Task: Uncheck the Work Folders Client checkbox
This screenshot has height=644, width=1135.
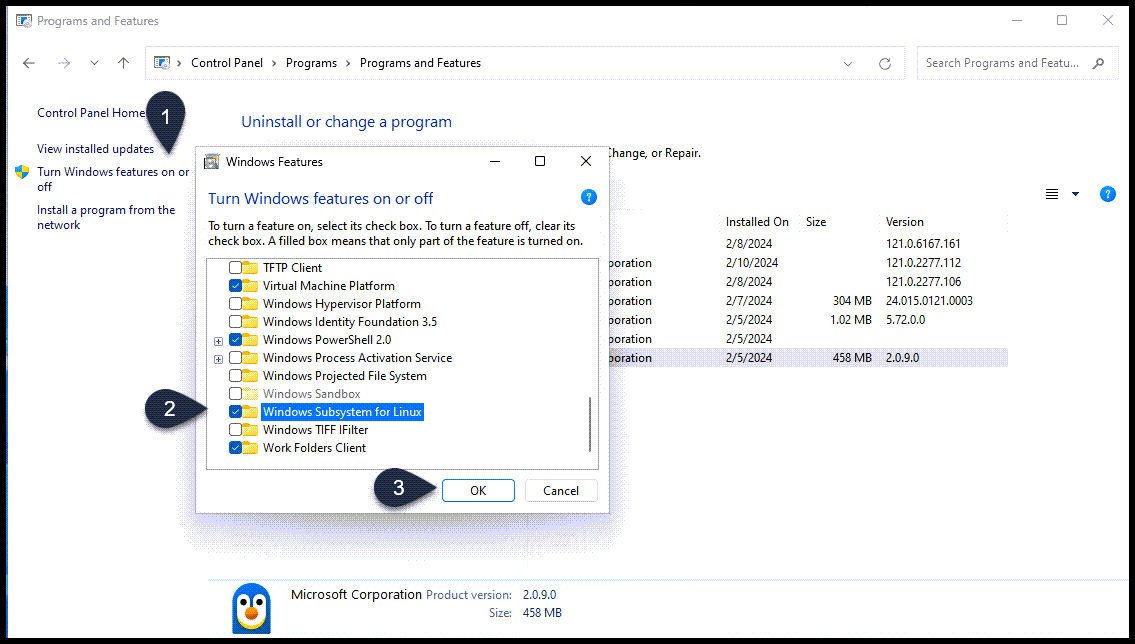Action: coord(235,448)
